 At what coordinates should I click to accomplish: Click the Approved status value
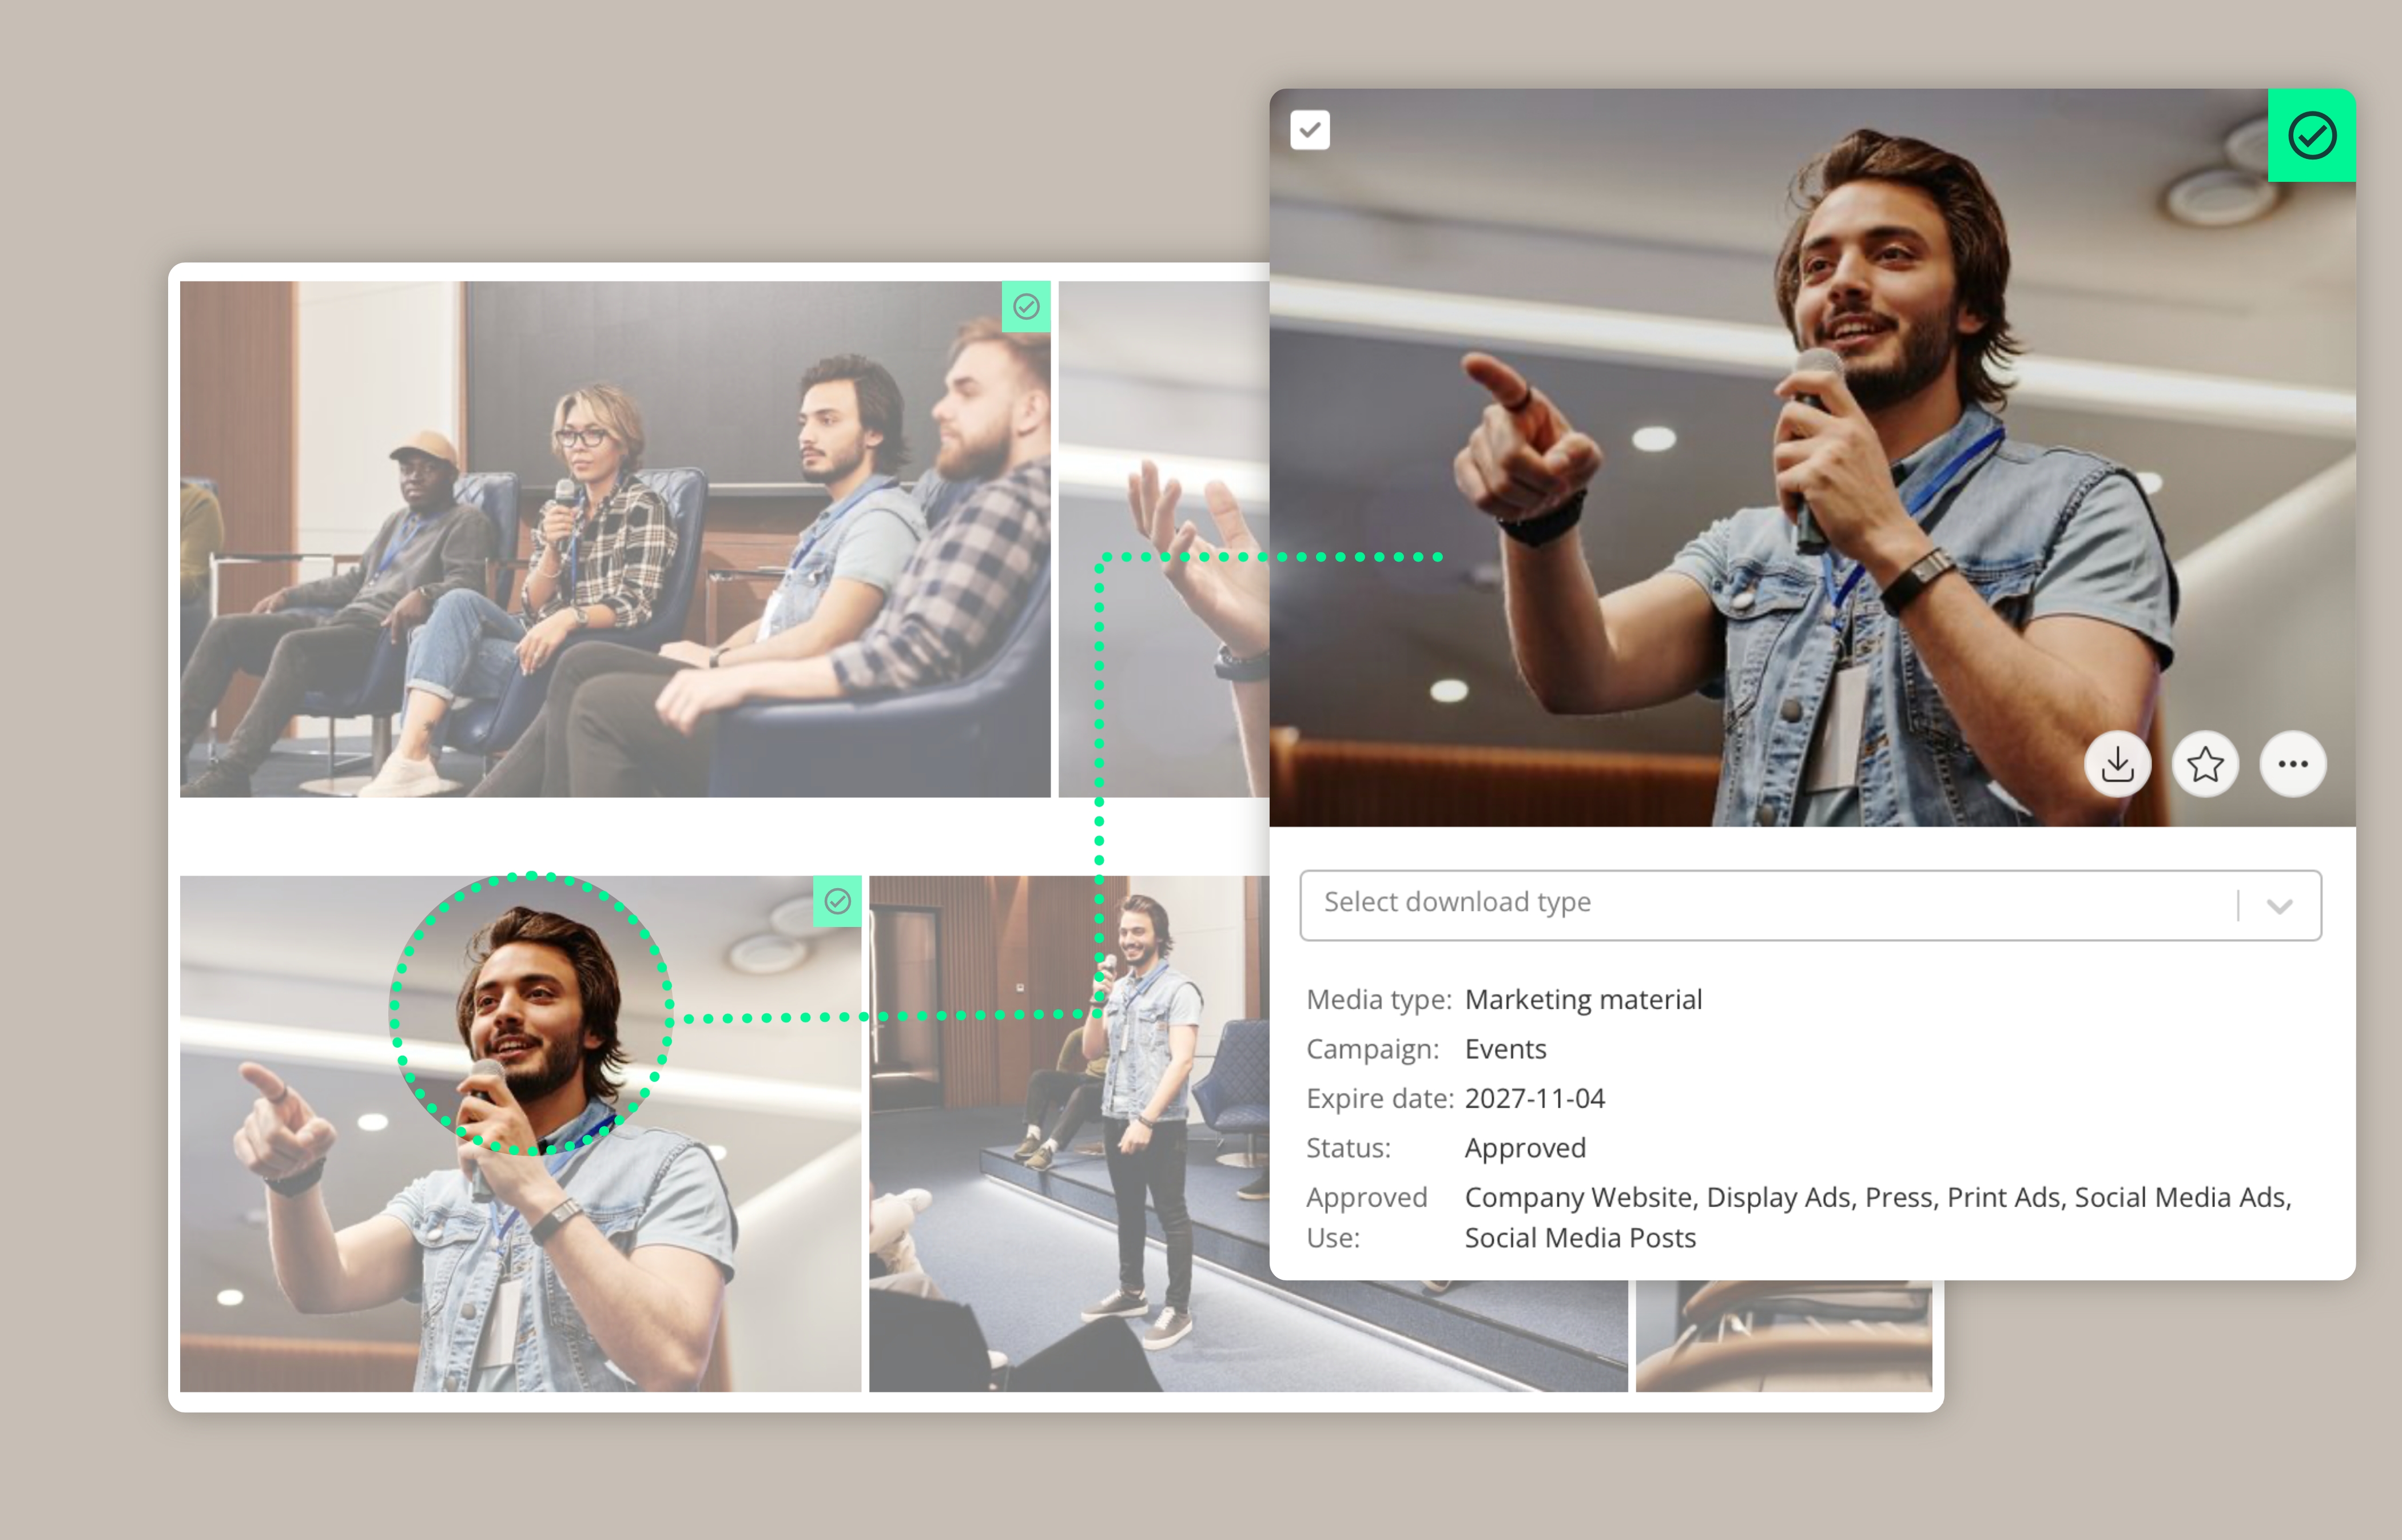[1525, 1148]
